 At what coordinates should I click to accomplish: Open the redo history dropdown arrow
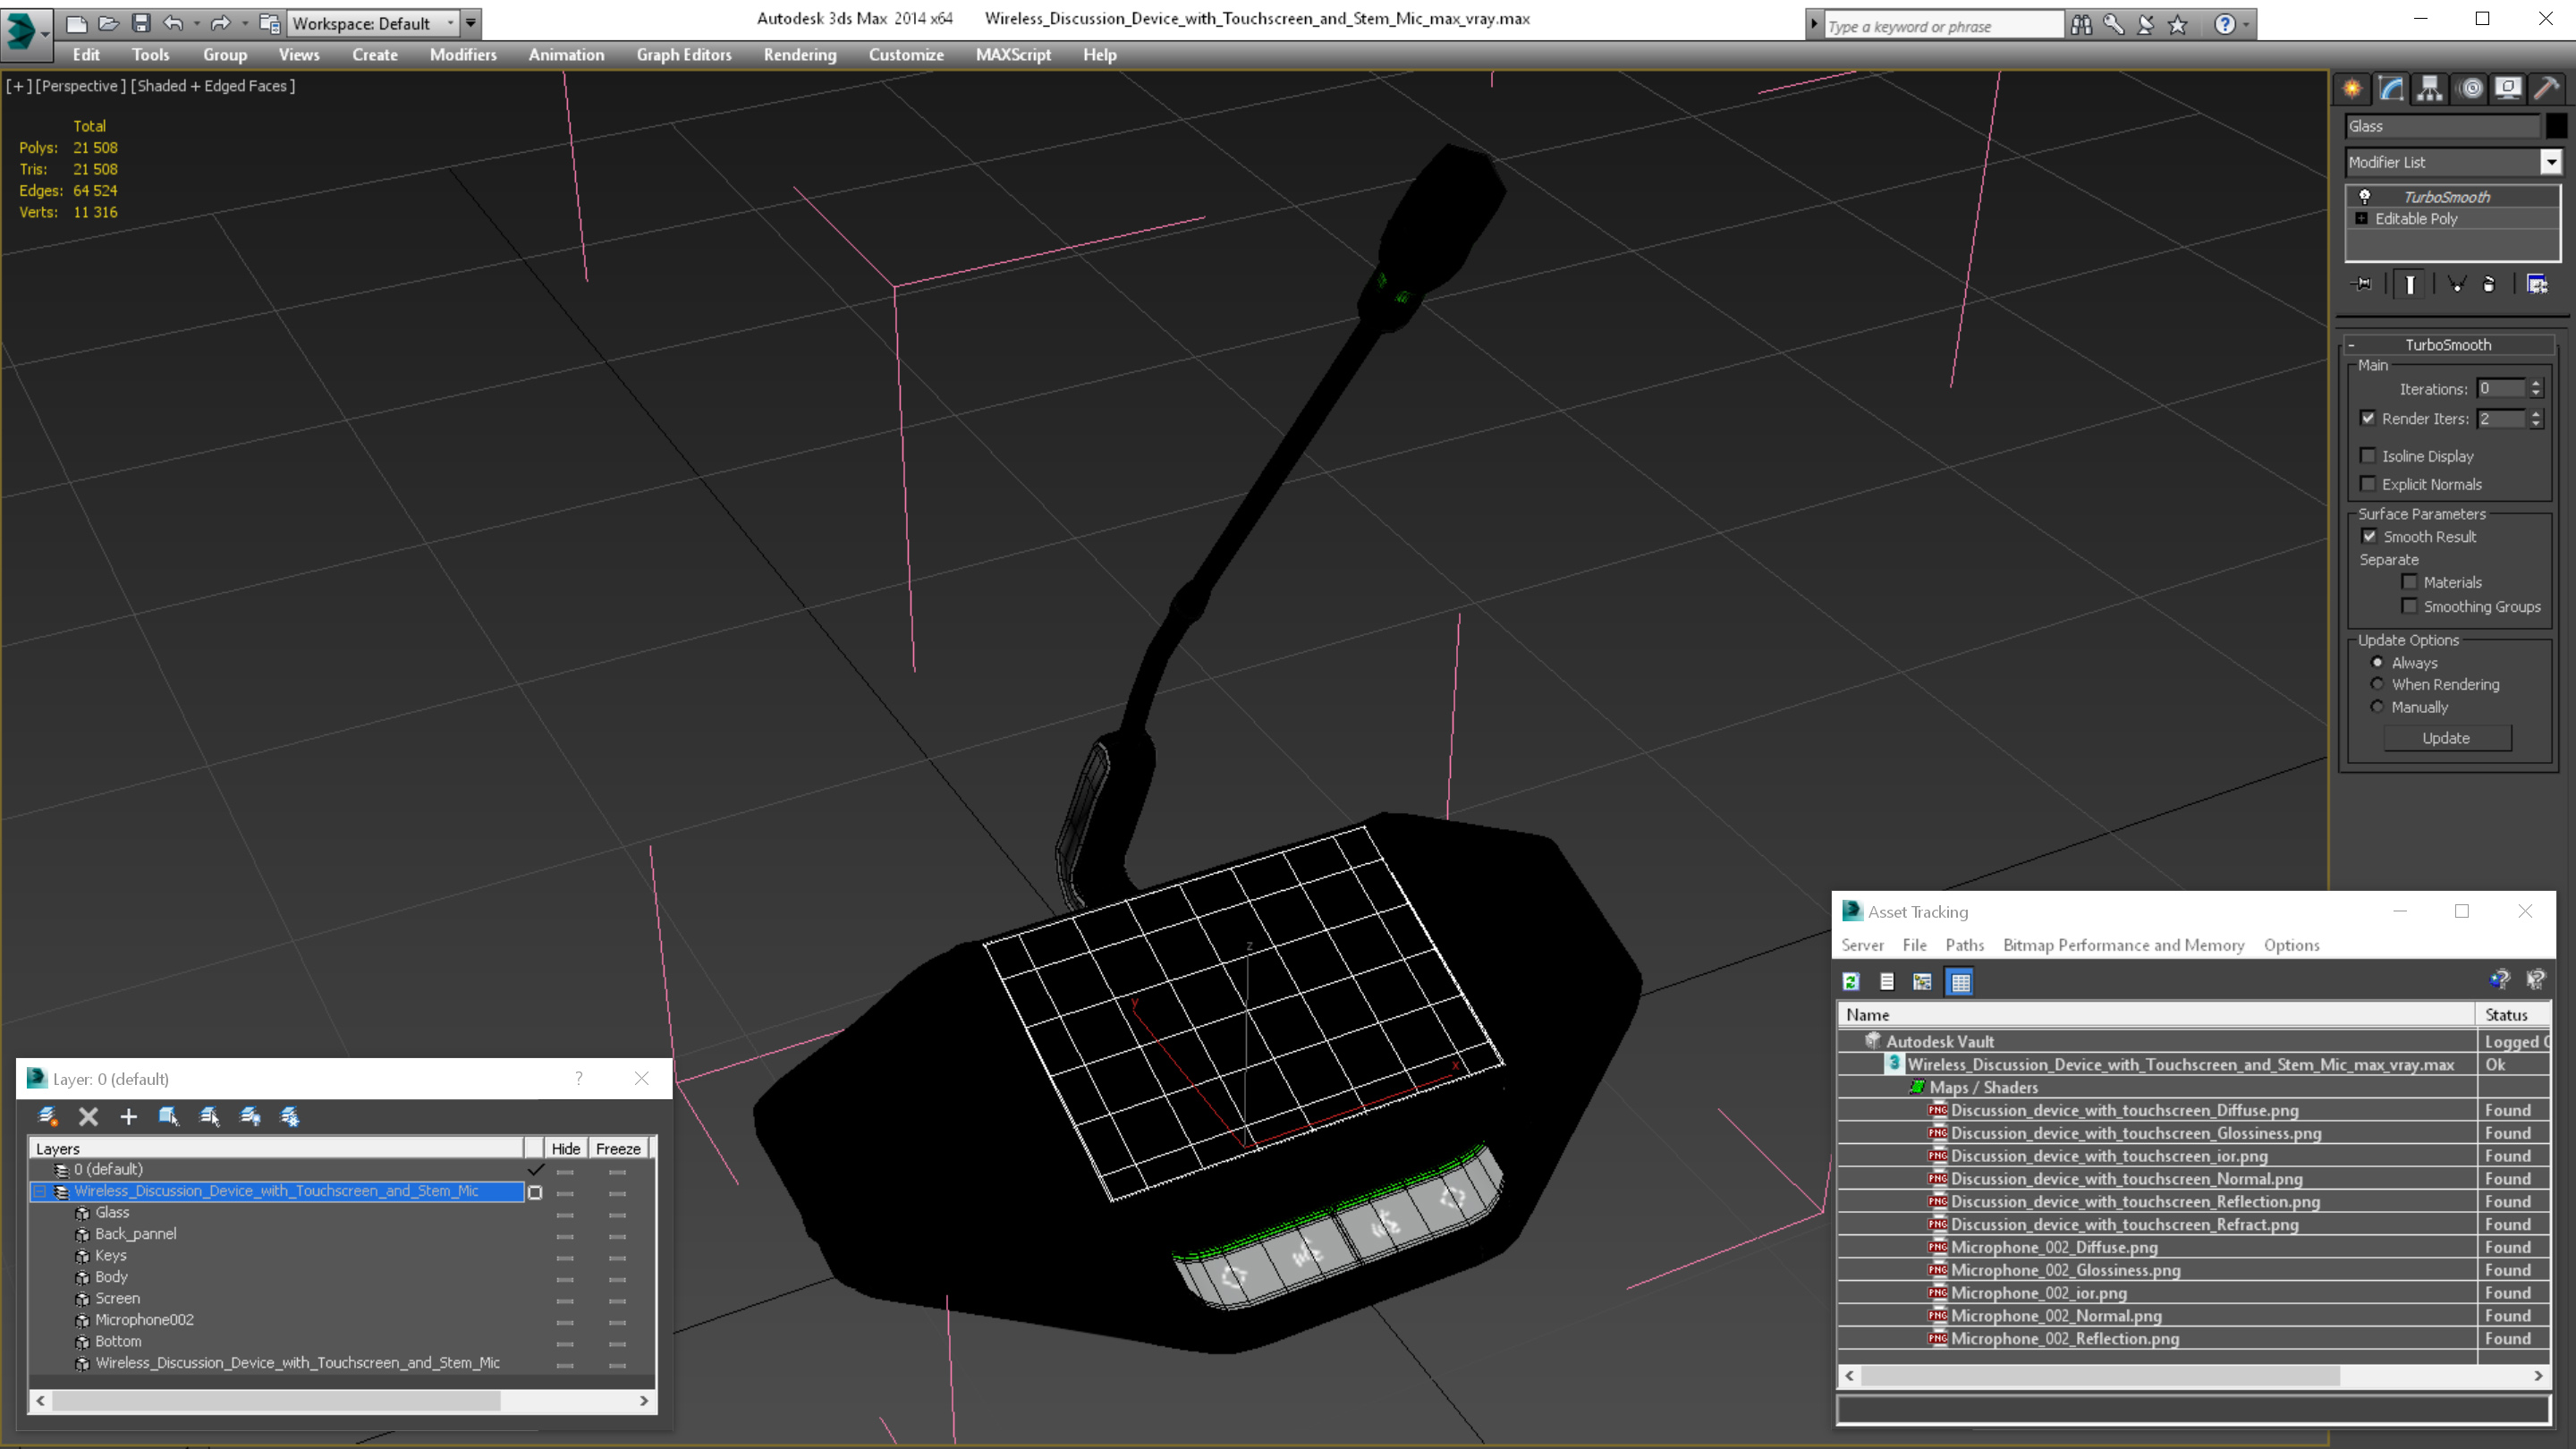[244, 23]
